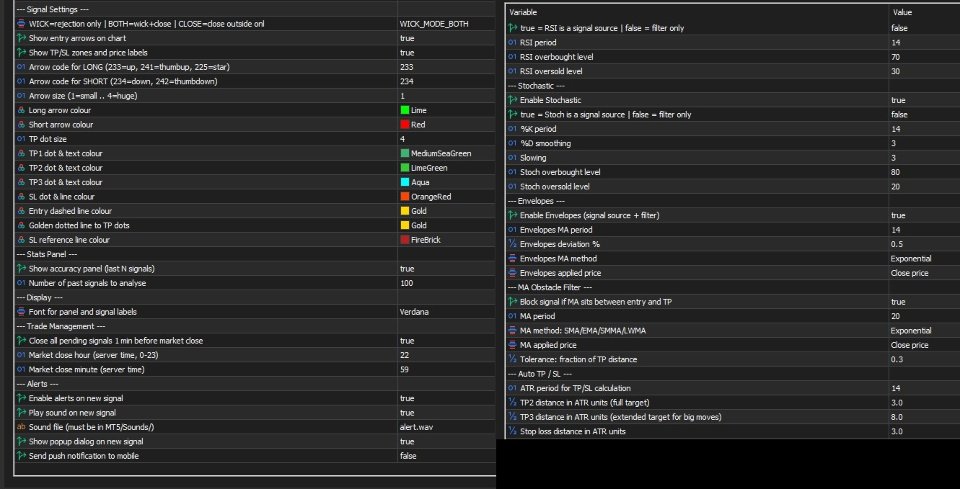Toggle the true value of 'Play sound on new signal'

[x=407, y=413]
